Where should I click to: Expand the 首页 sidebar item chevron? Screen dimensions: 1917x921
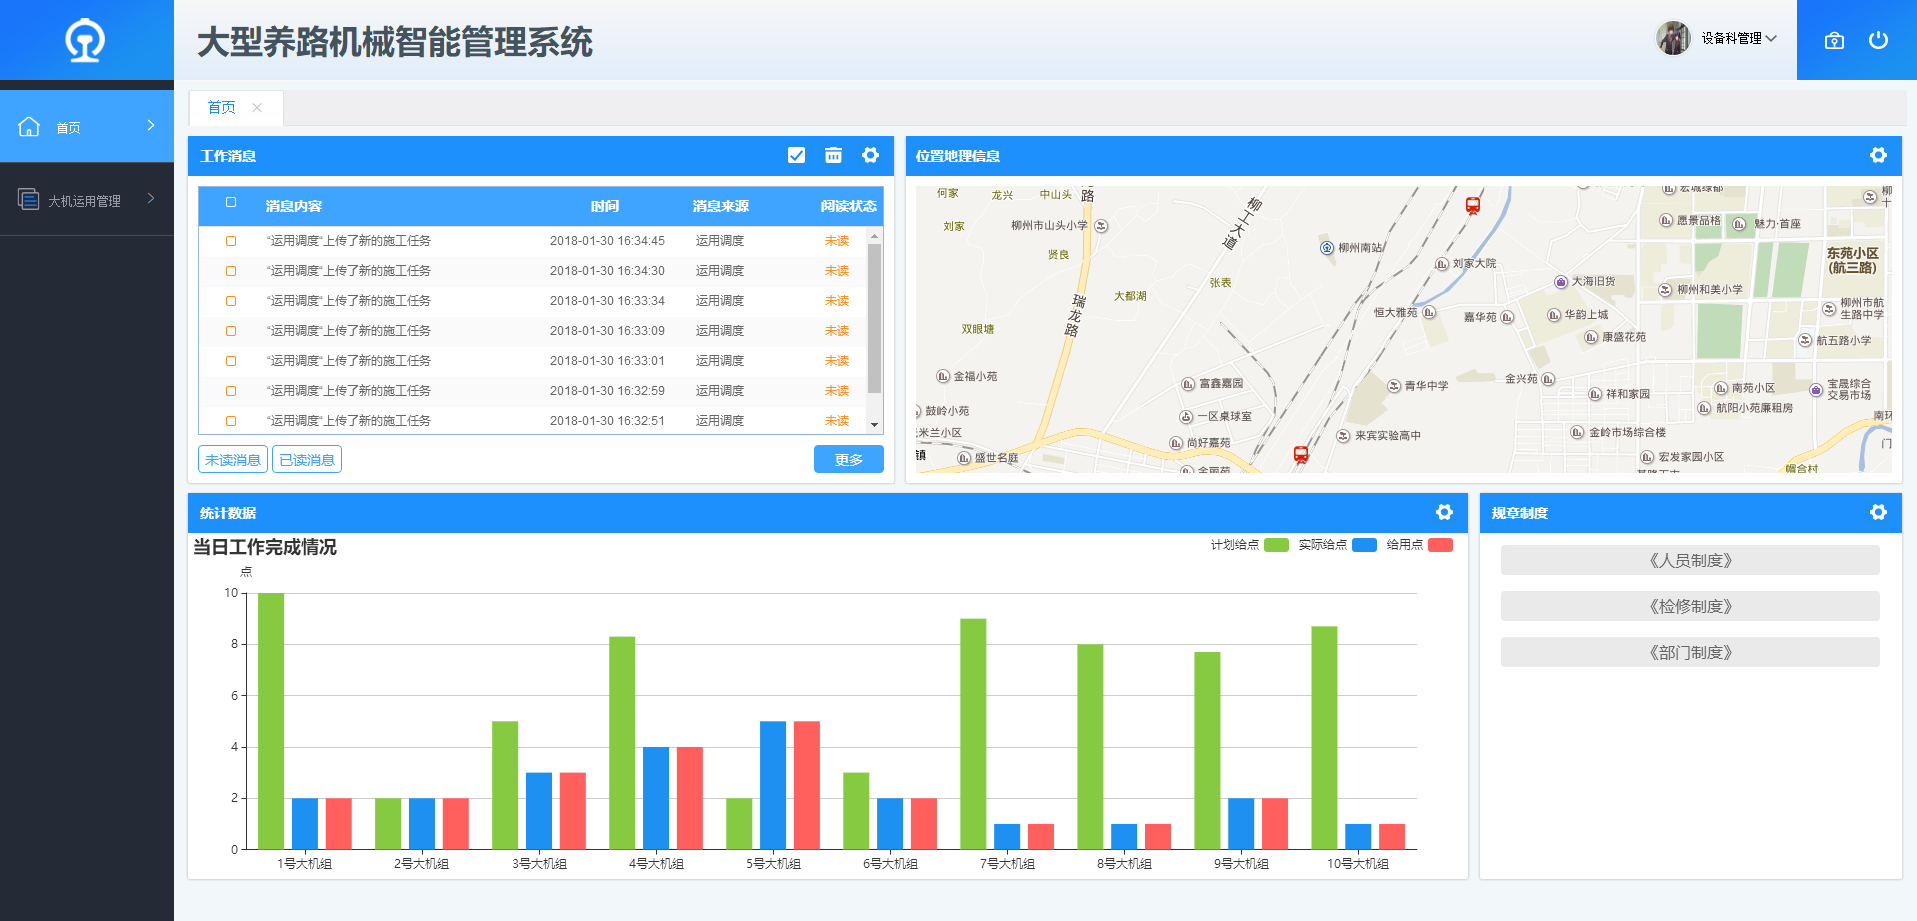[x=151, y=126]
